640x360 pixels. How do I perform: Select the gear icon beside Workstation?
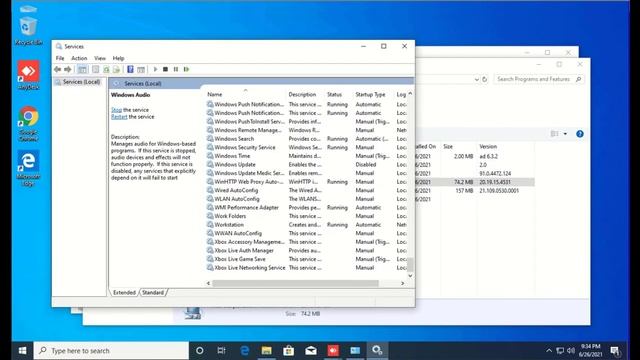click(x=210, y=224)
